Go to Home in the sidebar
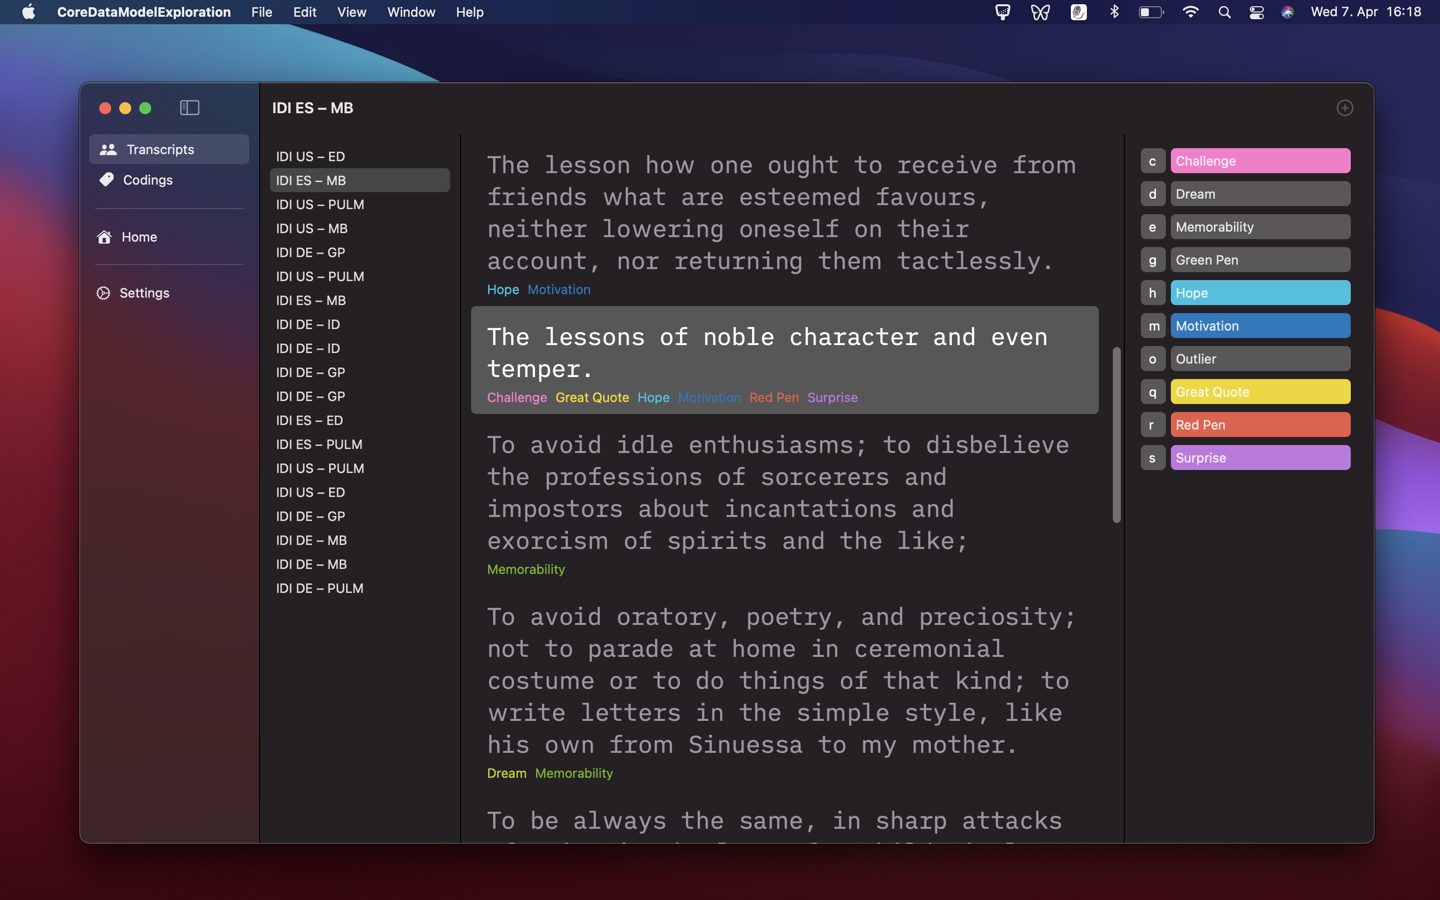The image size is (1440, 900). point(169,237)
